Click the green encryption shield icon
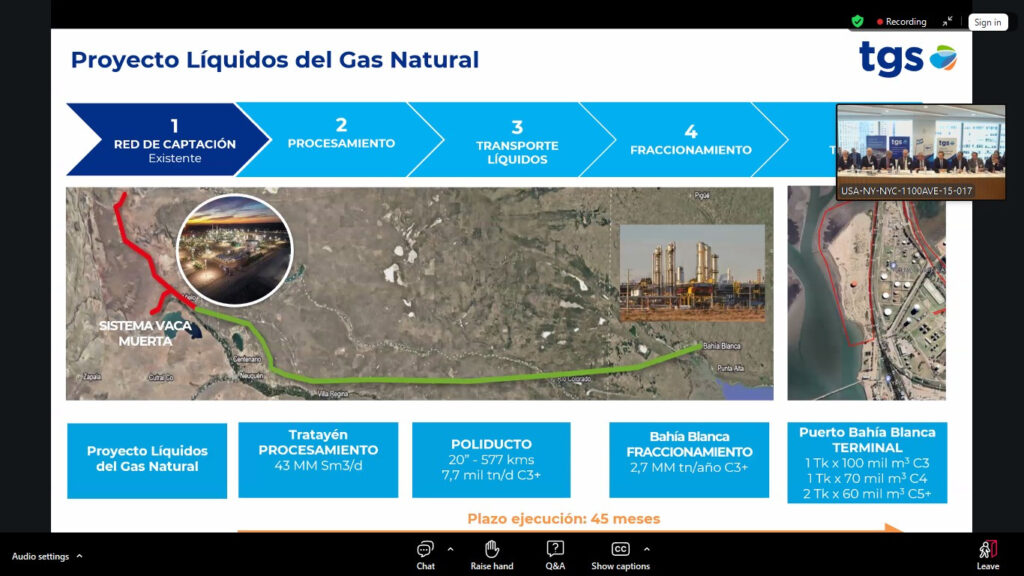Image resolution: width=1024 pixels, height=576 pixels. pos(857,21)
